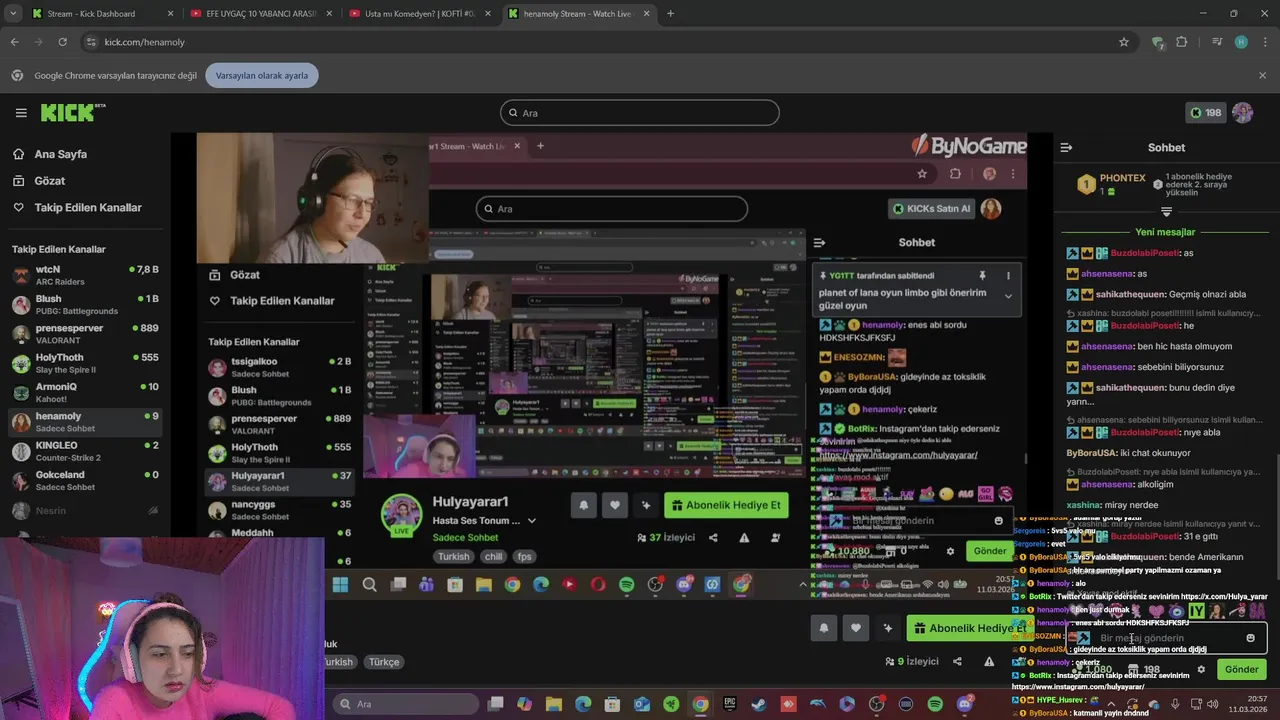Select the Turkish tag

point(338,662)
